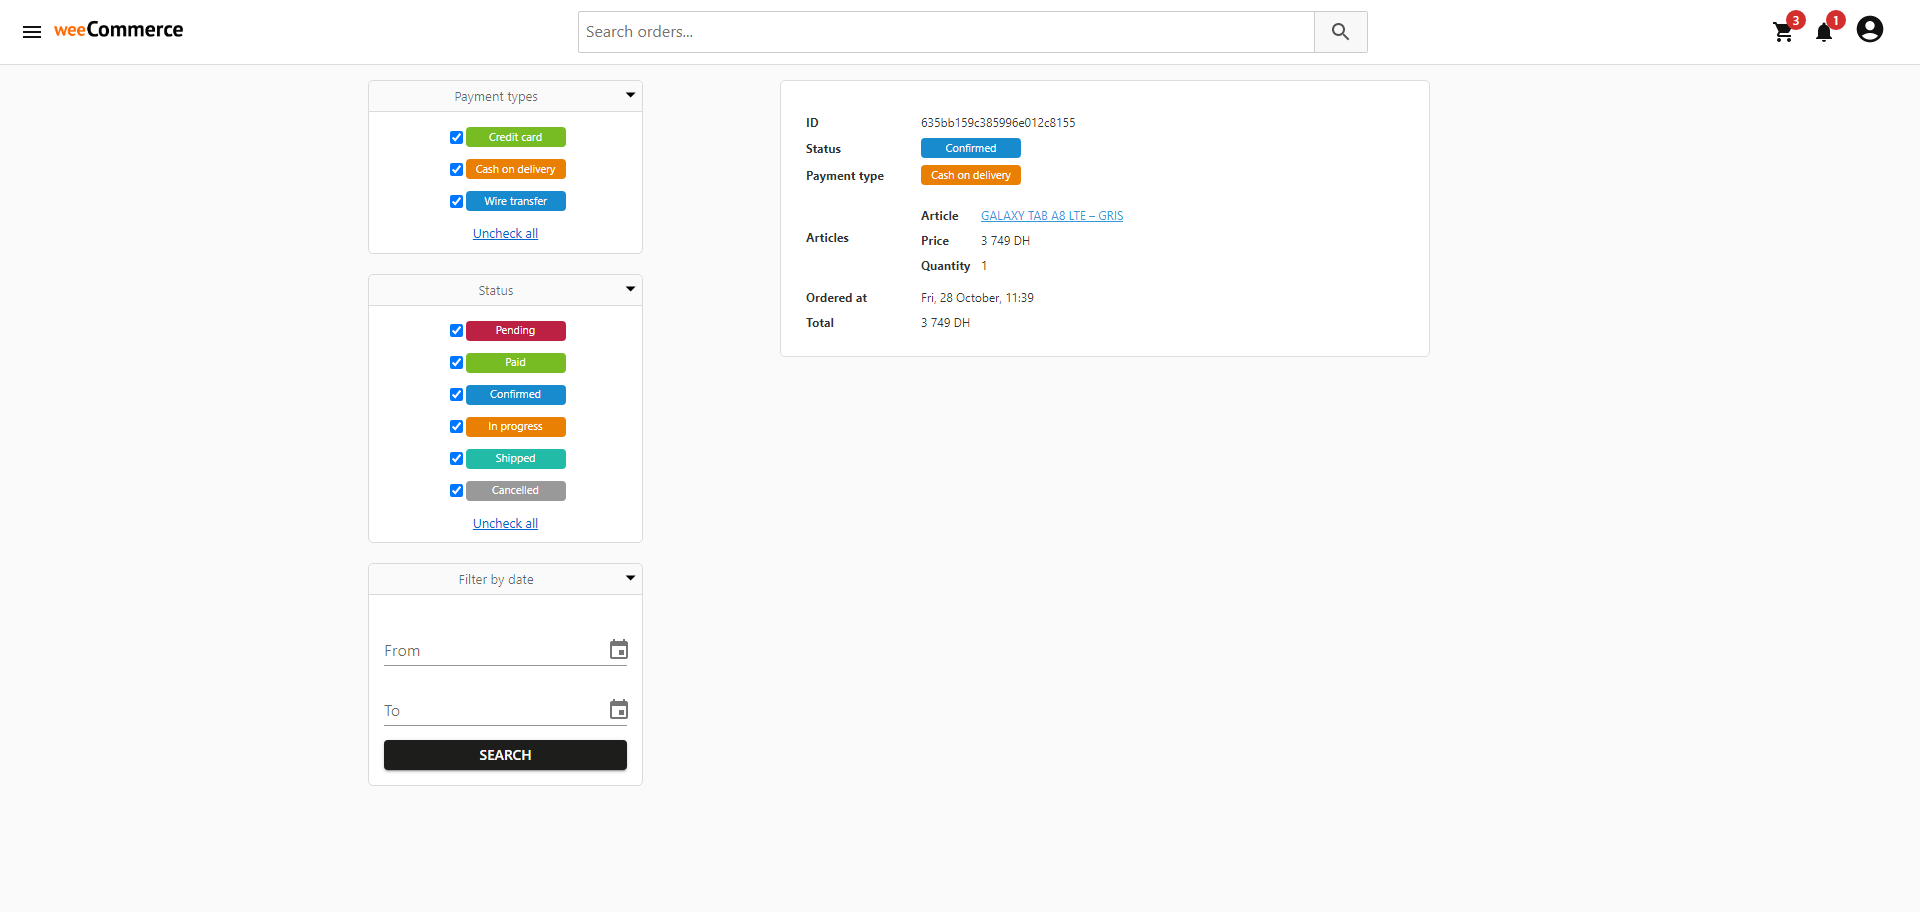The image size is (1920, 912).
Task: Click Uncheck all under payment types
Action: click(x=505, y=234)
